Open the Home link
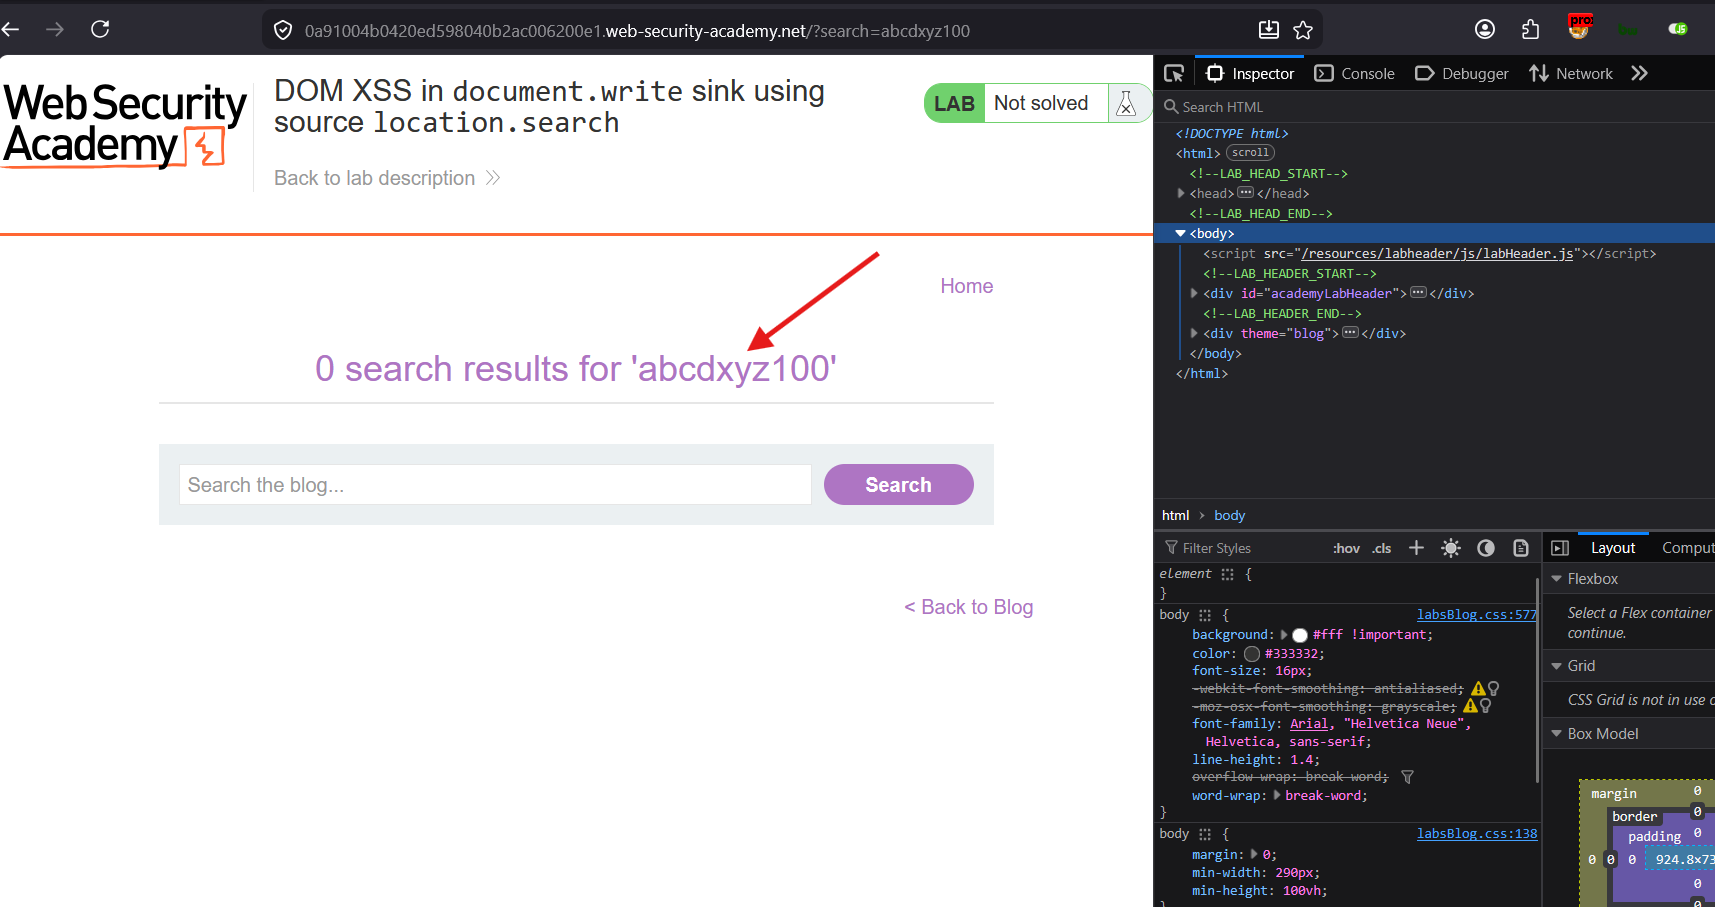This screenshot has height=907, width=1715. click(966, 286)
